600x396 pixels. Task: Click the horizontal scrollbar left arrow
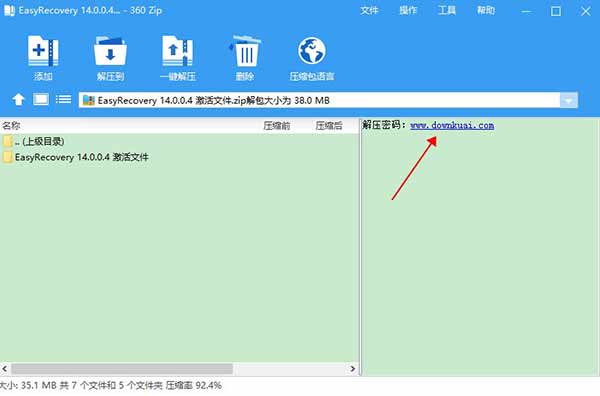click(x=5, y=369)
